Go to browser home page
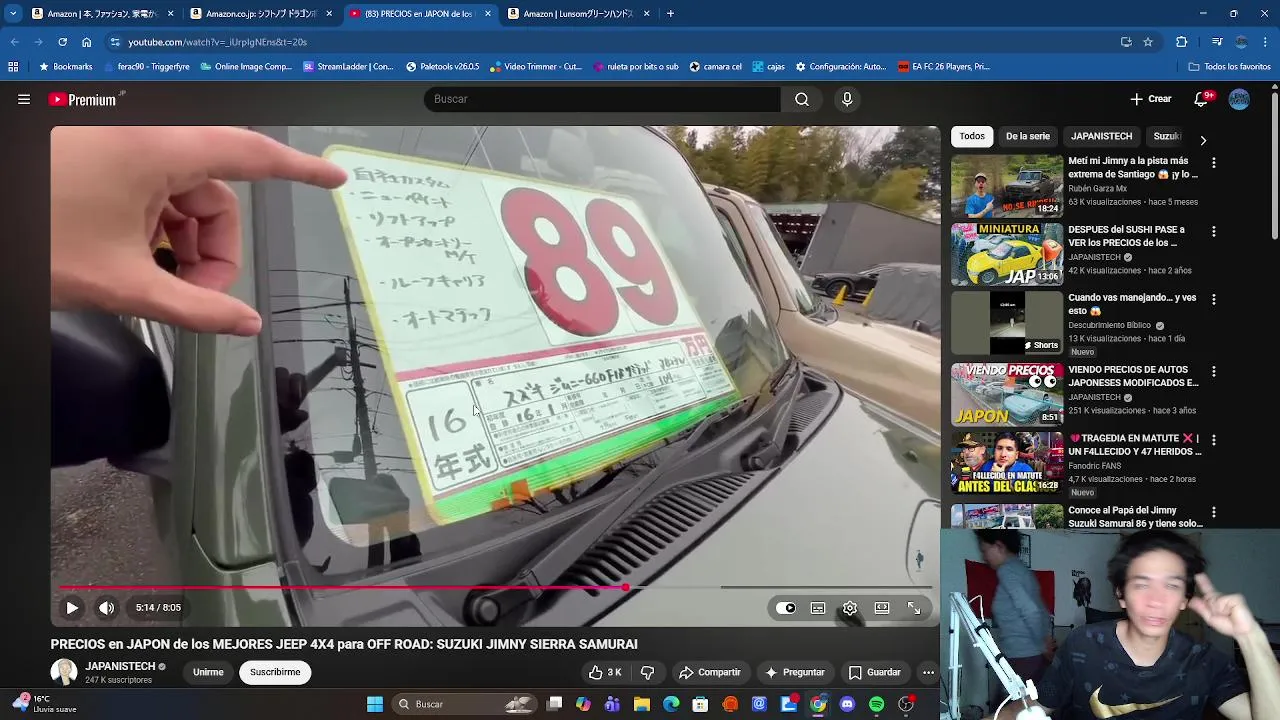Image resolution: width=1280 pixels, height=720 pixels. tap(86, 42)
